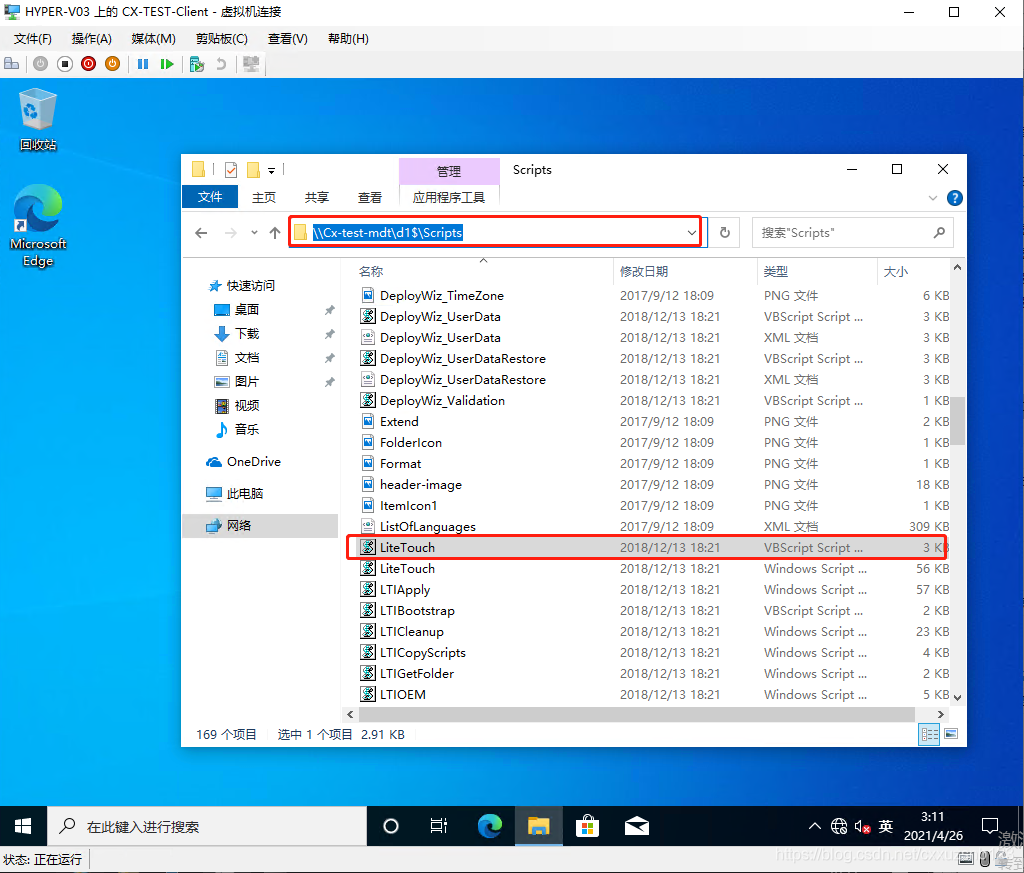Select 图片 in navigation pane
The height and width of the screenshot is (873, 1024).
(247, 381)
